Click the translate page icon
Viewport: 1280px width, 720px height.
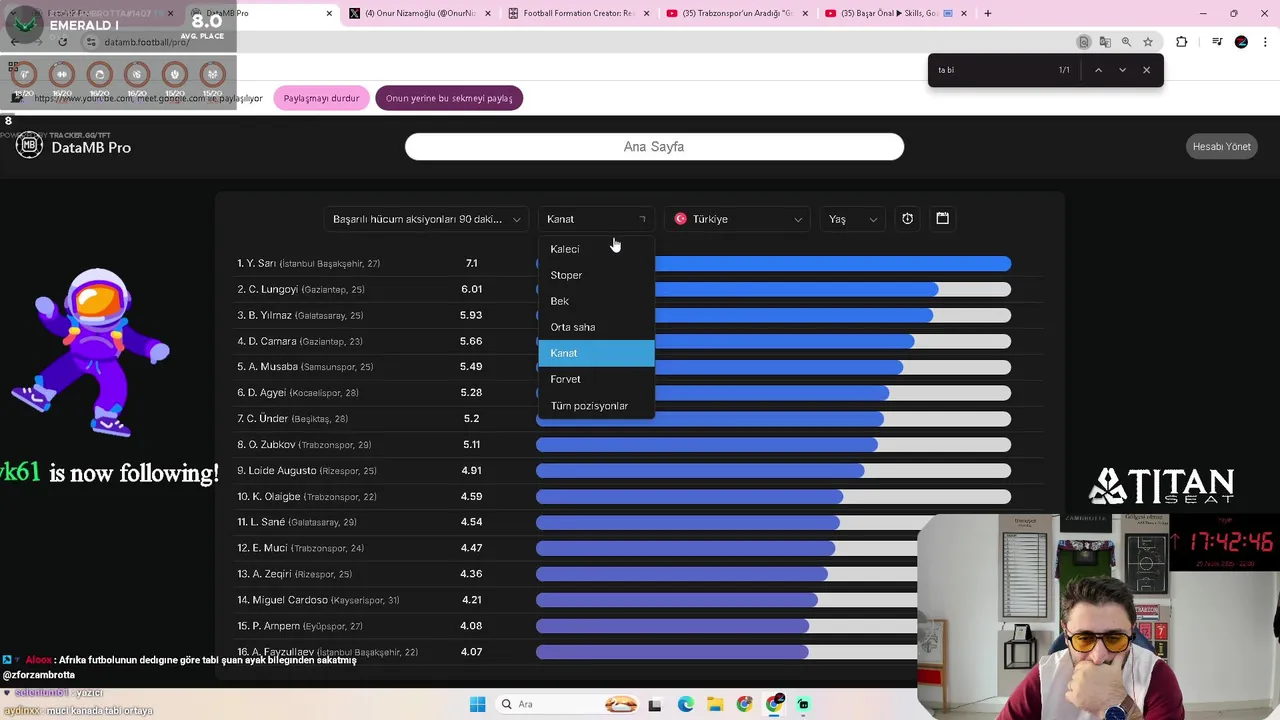1105,42
